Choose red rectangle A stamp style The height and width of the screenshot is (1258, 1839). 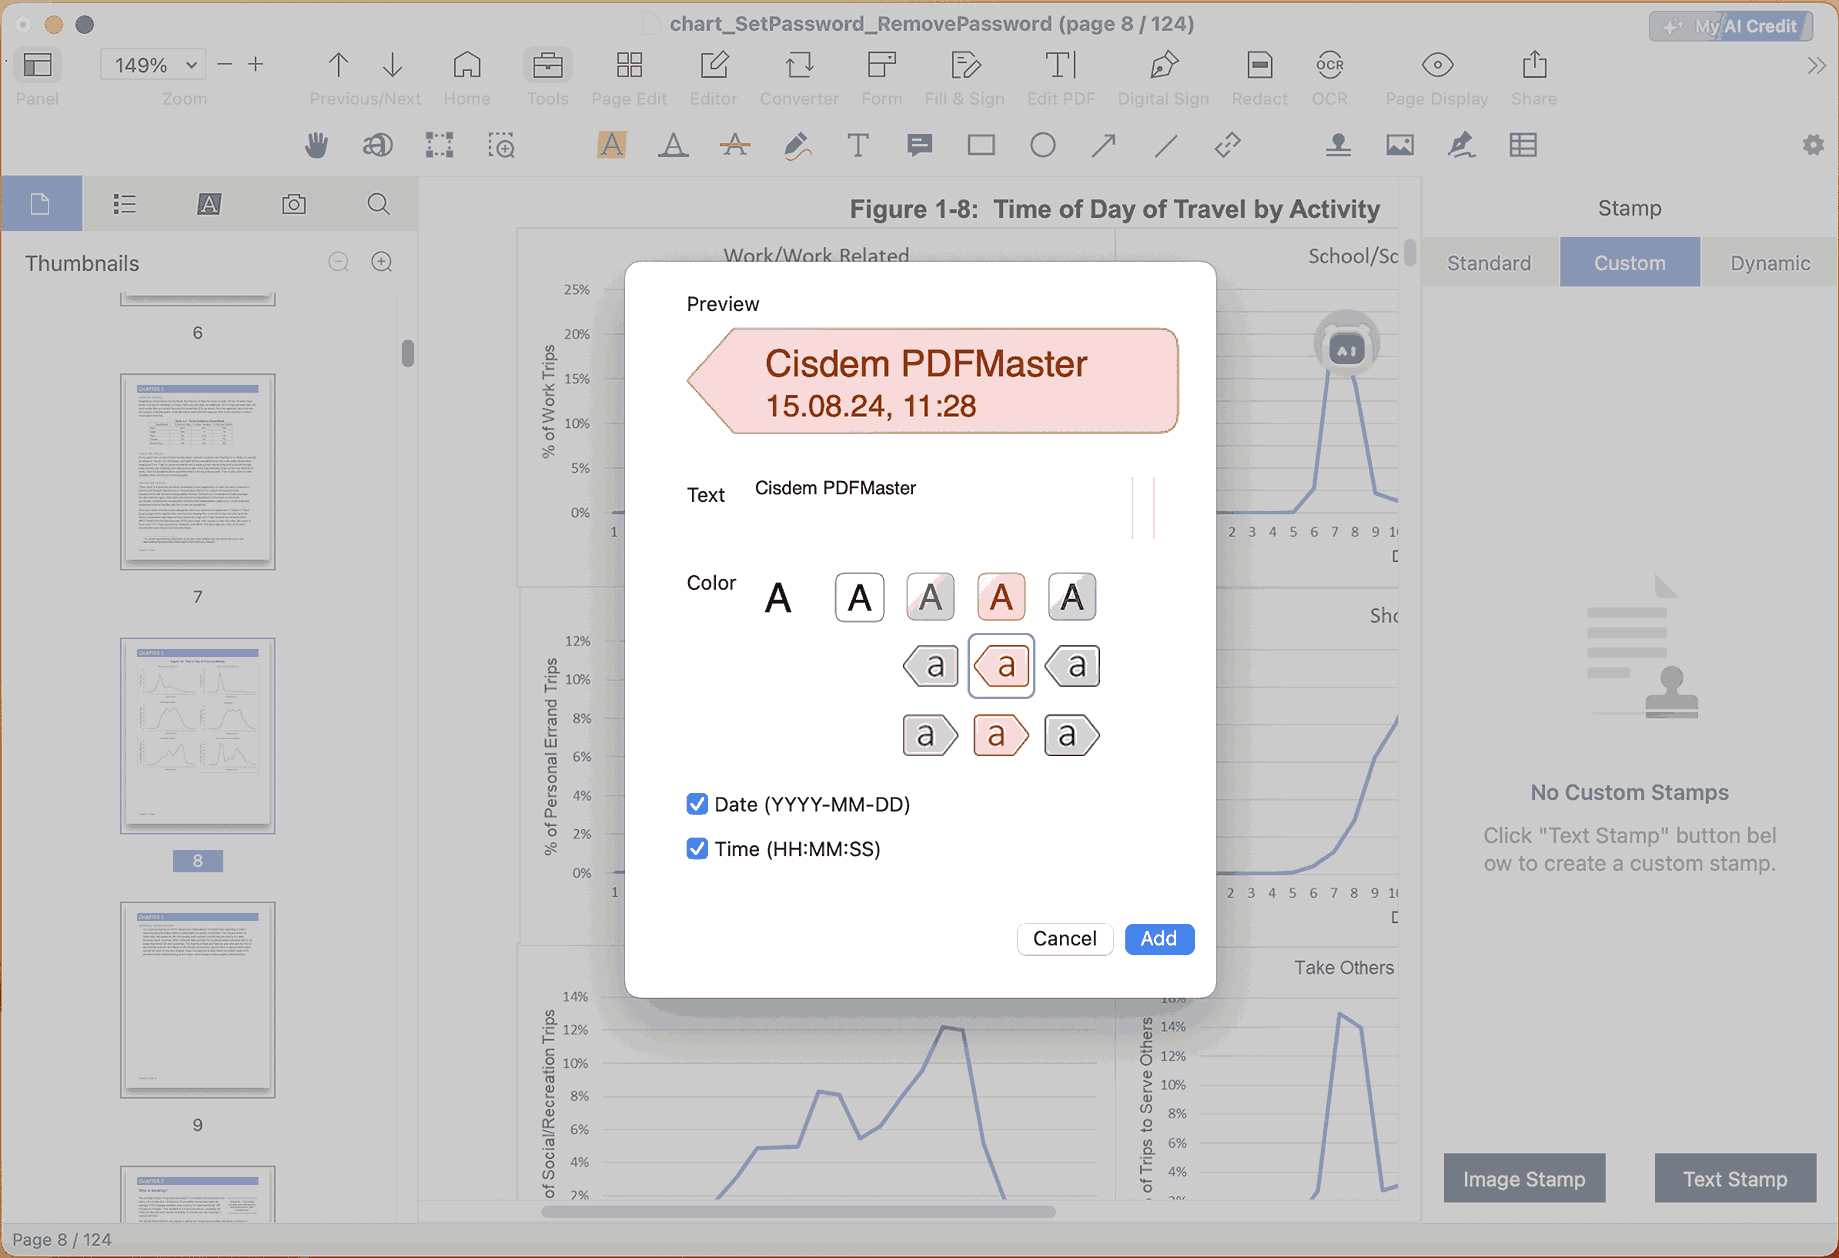[x=1001, y=598]
